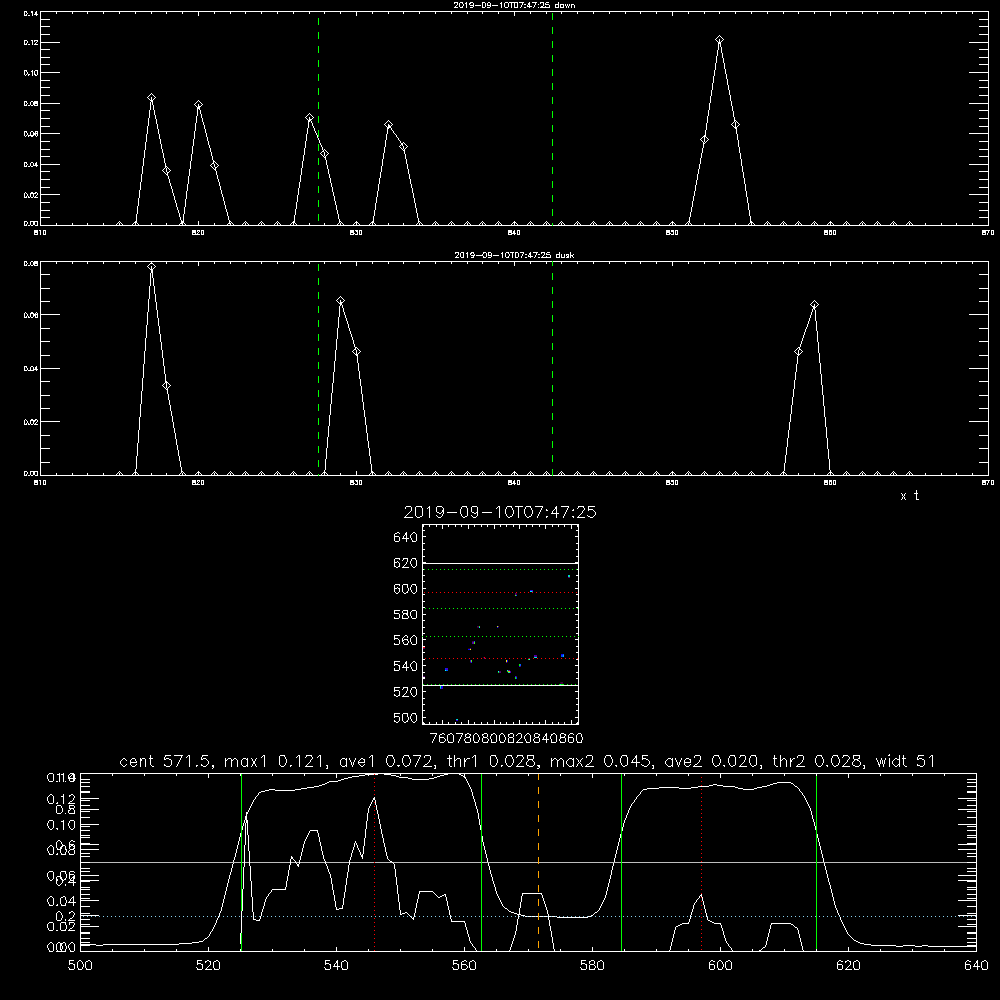Click the scatter plot y-axis label "520"
This screenshot has width=1000, height=1000.
coord(406,692)
